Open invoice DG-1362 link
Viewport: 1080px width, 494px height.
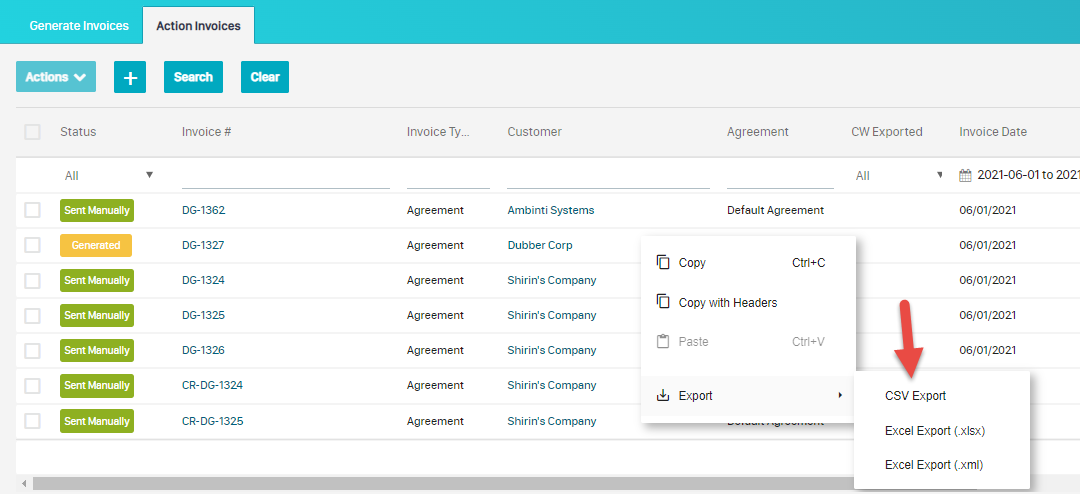[x=203, y=210]
